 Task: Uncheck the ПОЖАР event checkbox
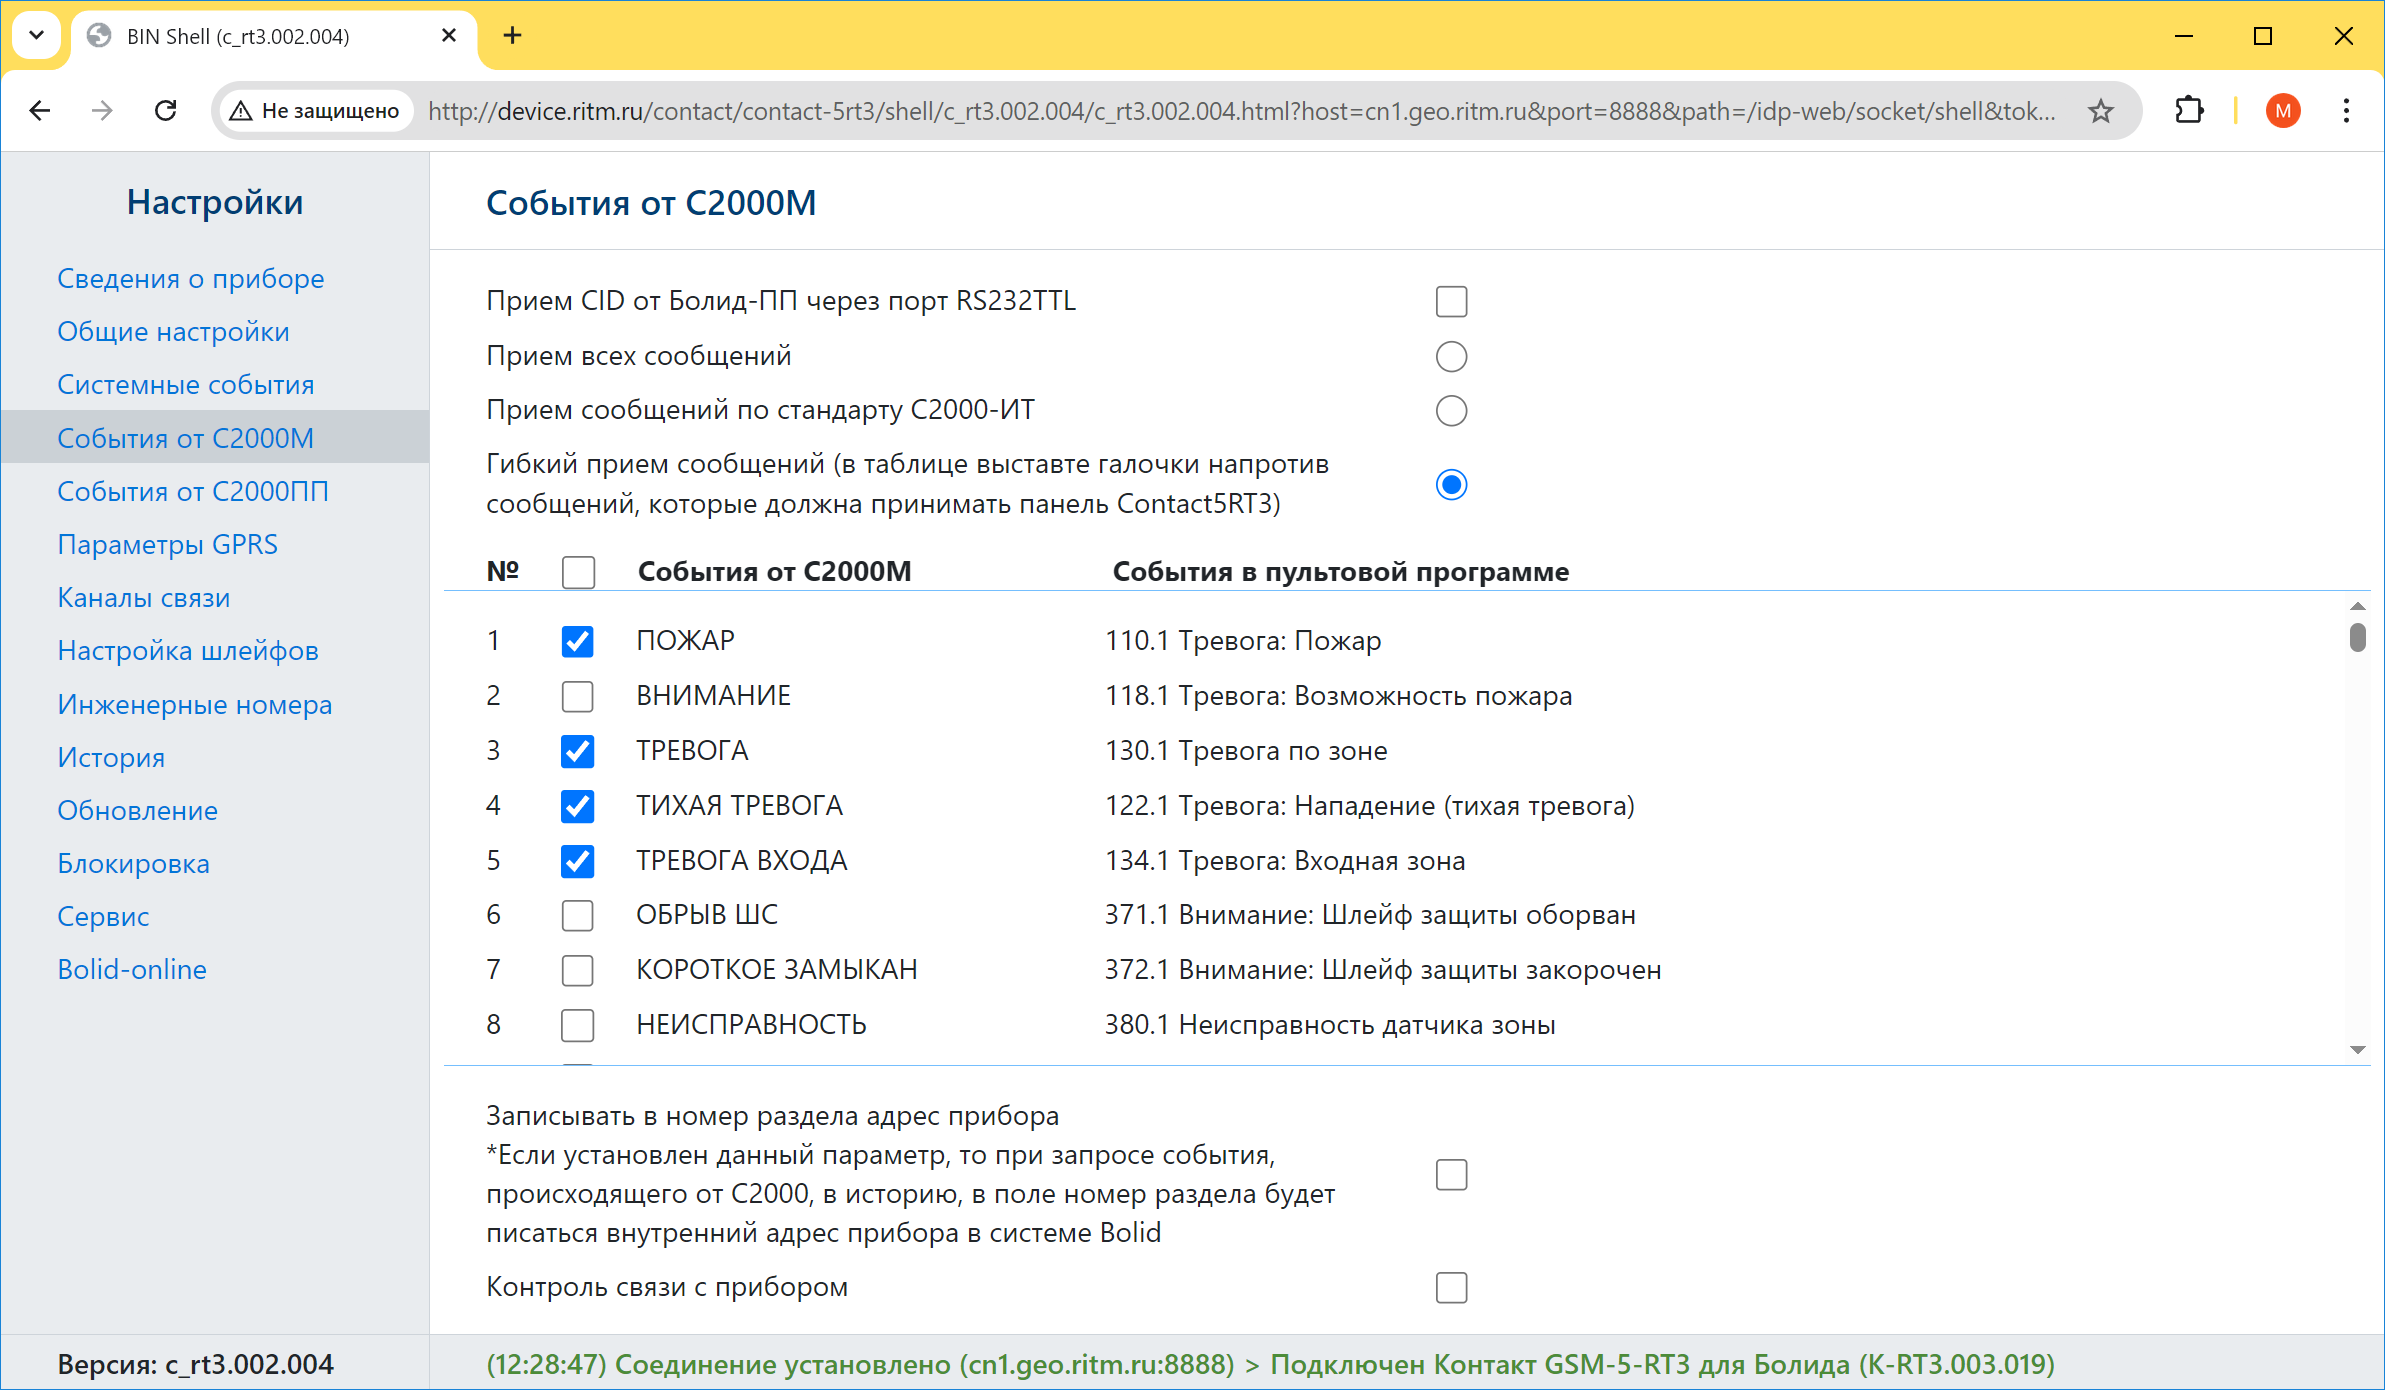pos(577,641)
